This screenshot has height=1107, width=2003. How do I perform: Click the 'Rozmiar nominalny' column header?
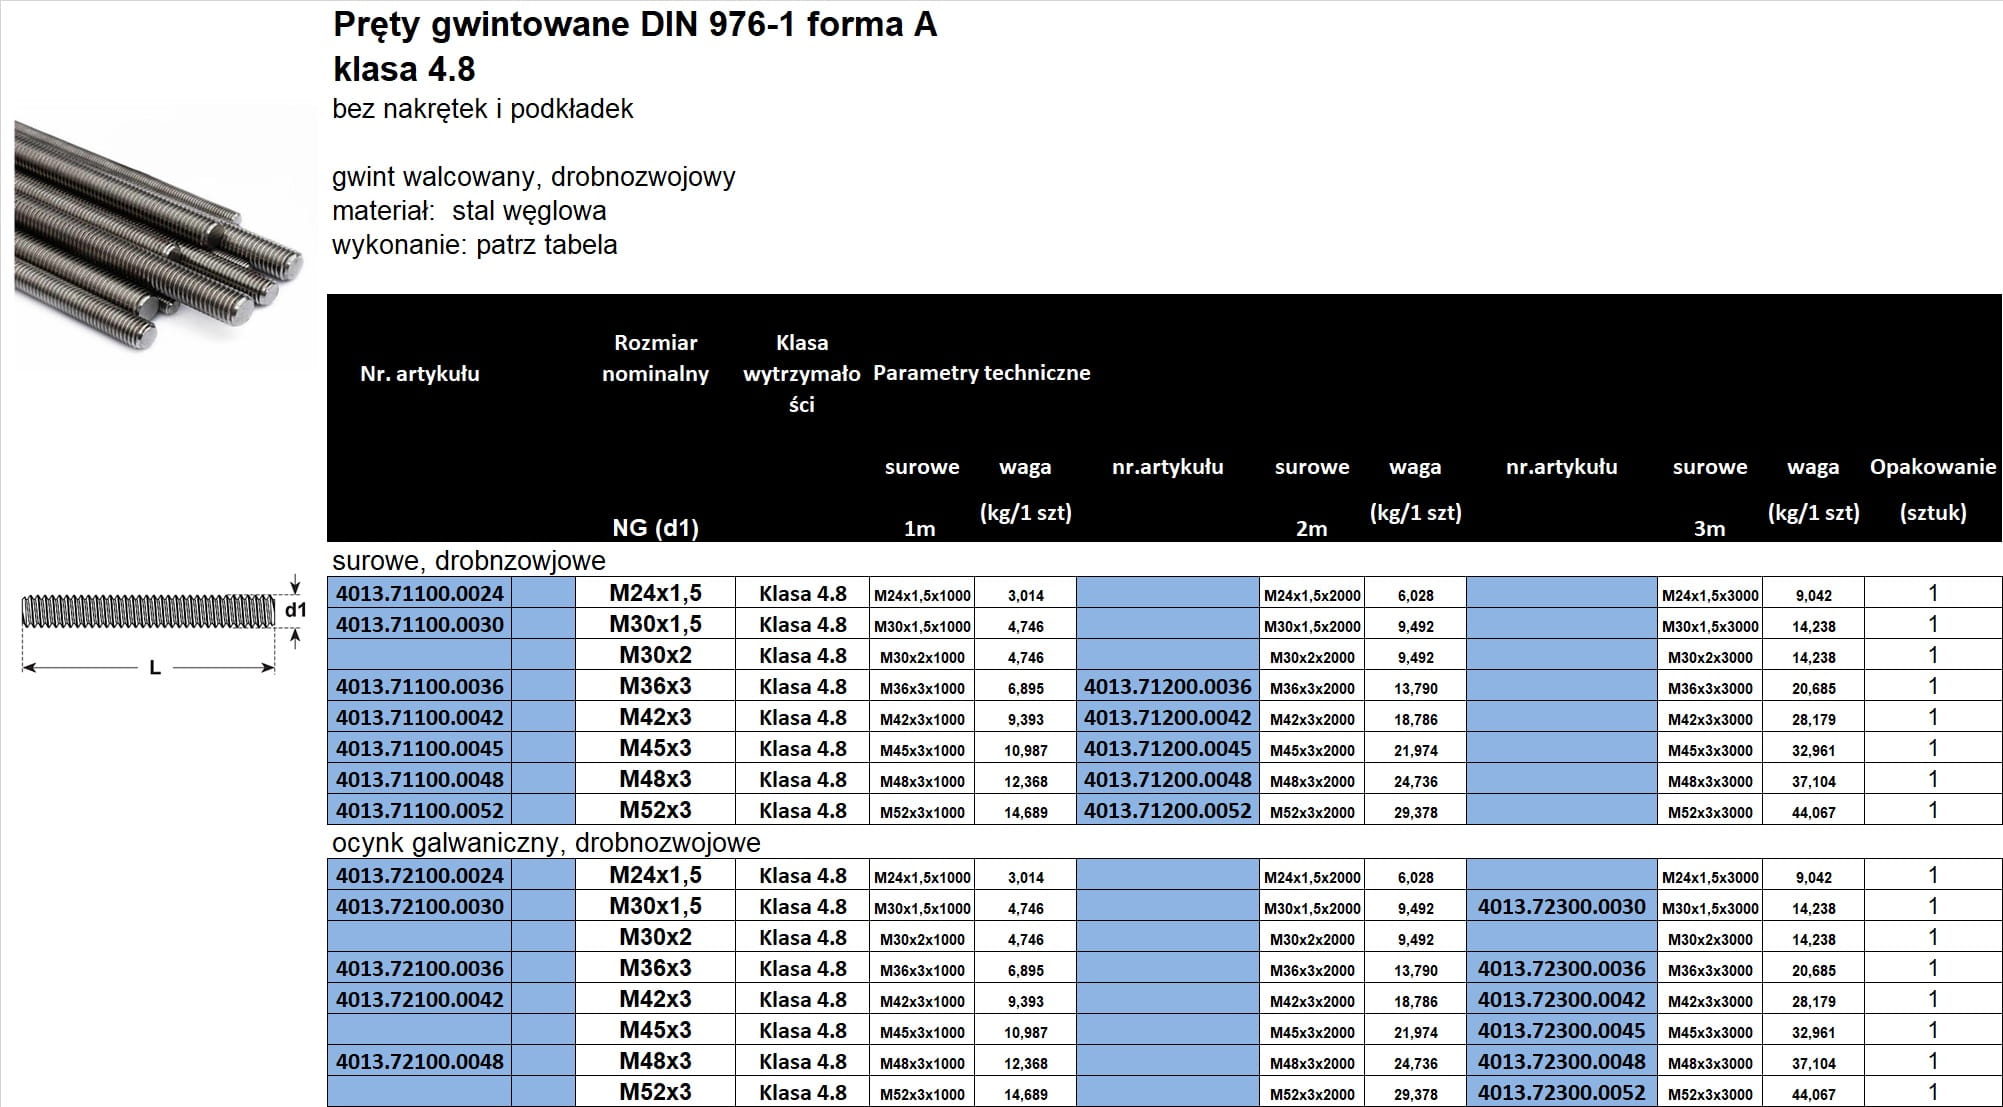(x=655, y=358)
